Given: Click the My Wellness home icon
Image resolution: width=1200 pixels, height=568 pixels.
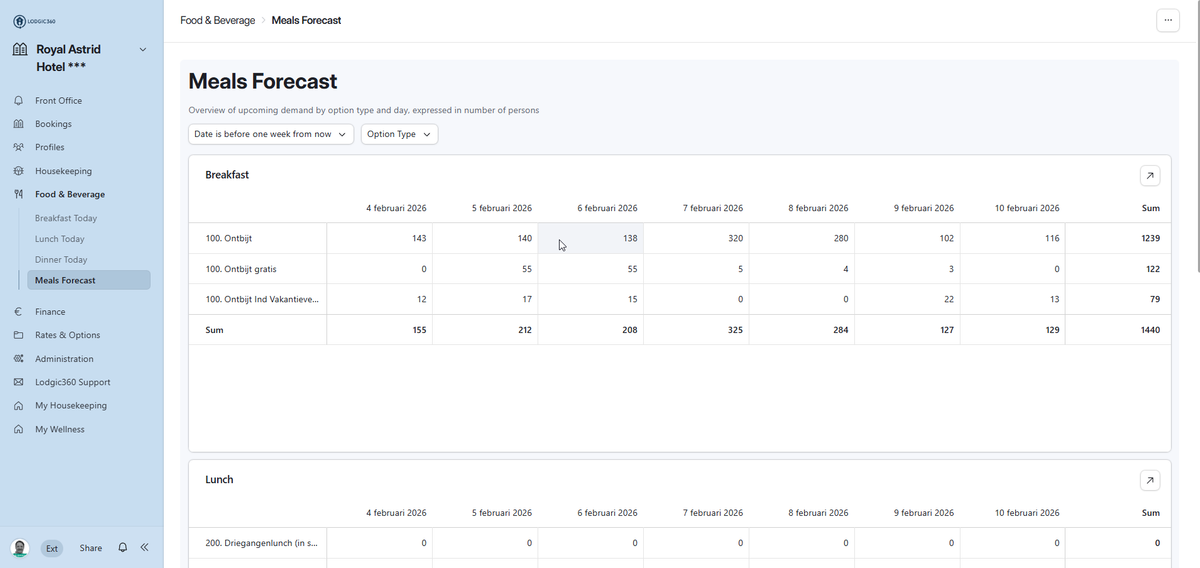Looking at the screenshot, I should point(18,429).
